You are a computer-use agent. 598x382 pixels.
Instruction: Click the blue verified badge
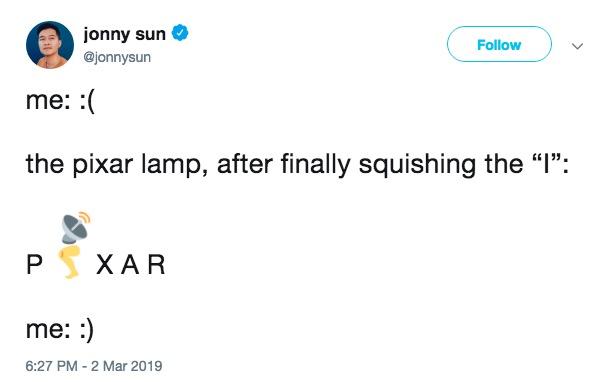click(x=180, y=33)
